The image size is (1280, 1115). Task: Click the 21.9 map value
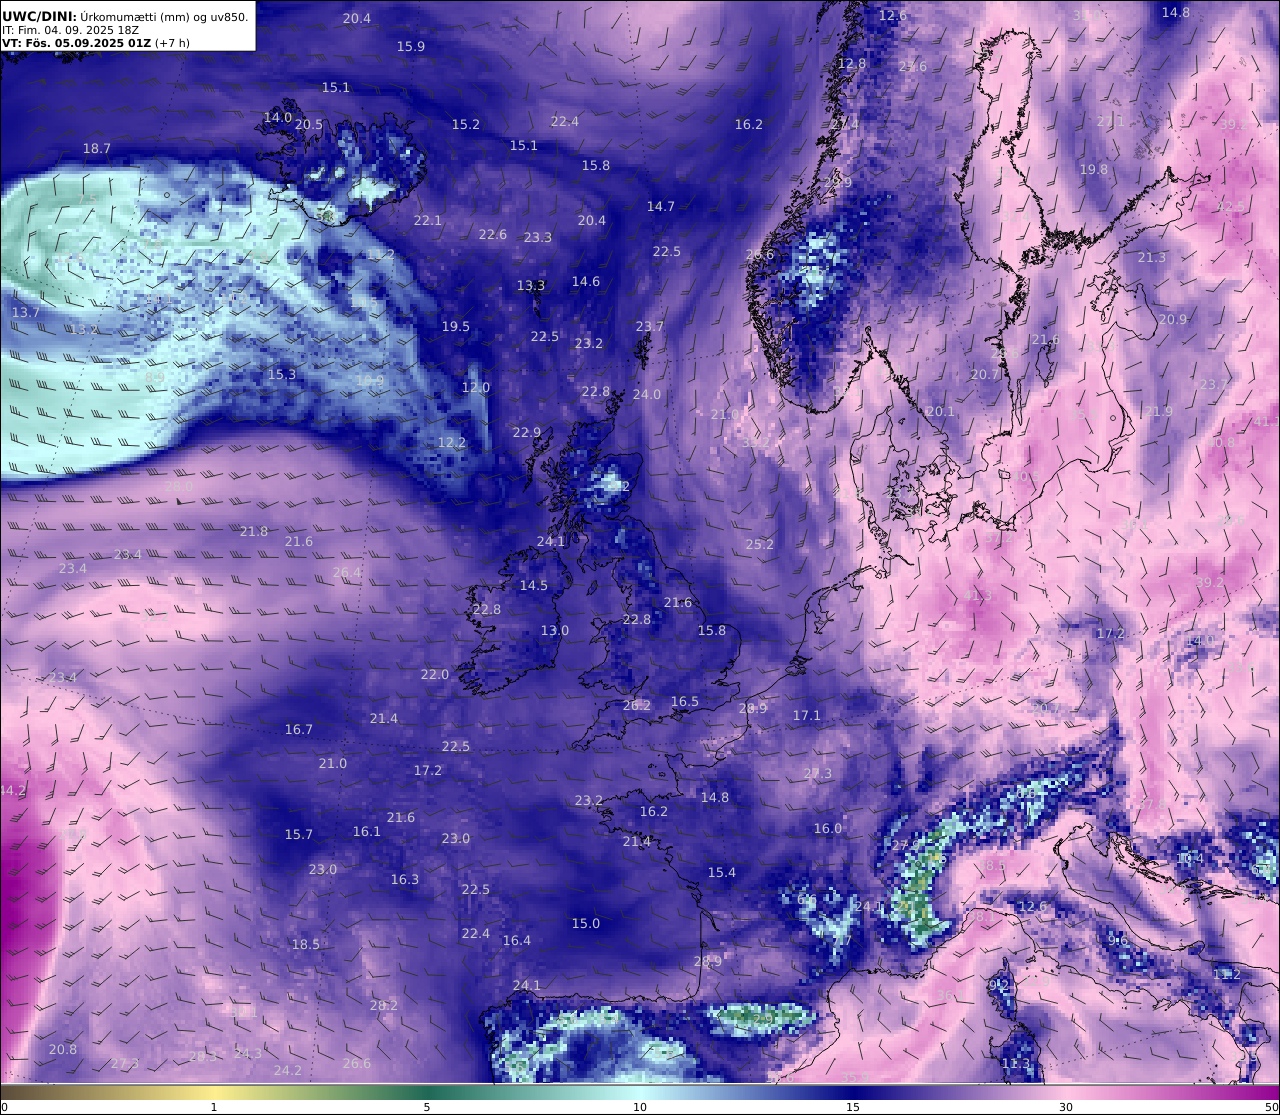tap(1159, 412)
